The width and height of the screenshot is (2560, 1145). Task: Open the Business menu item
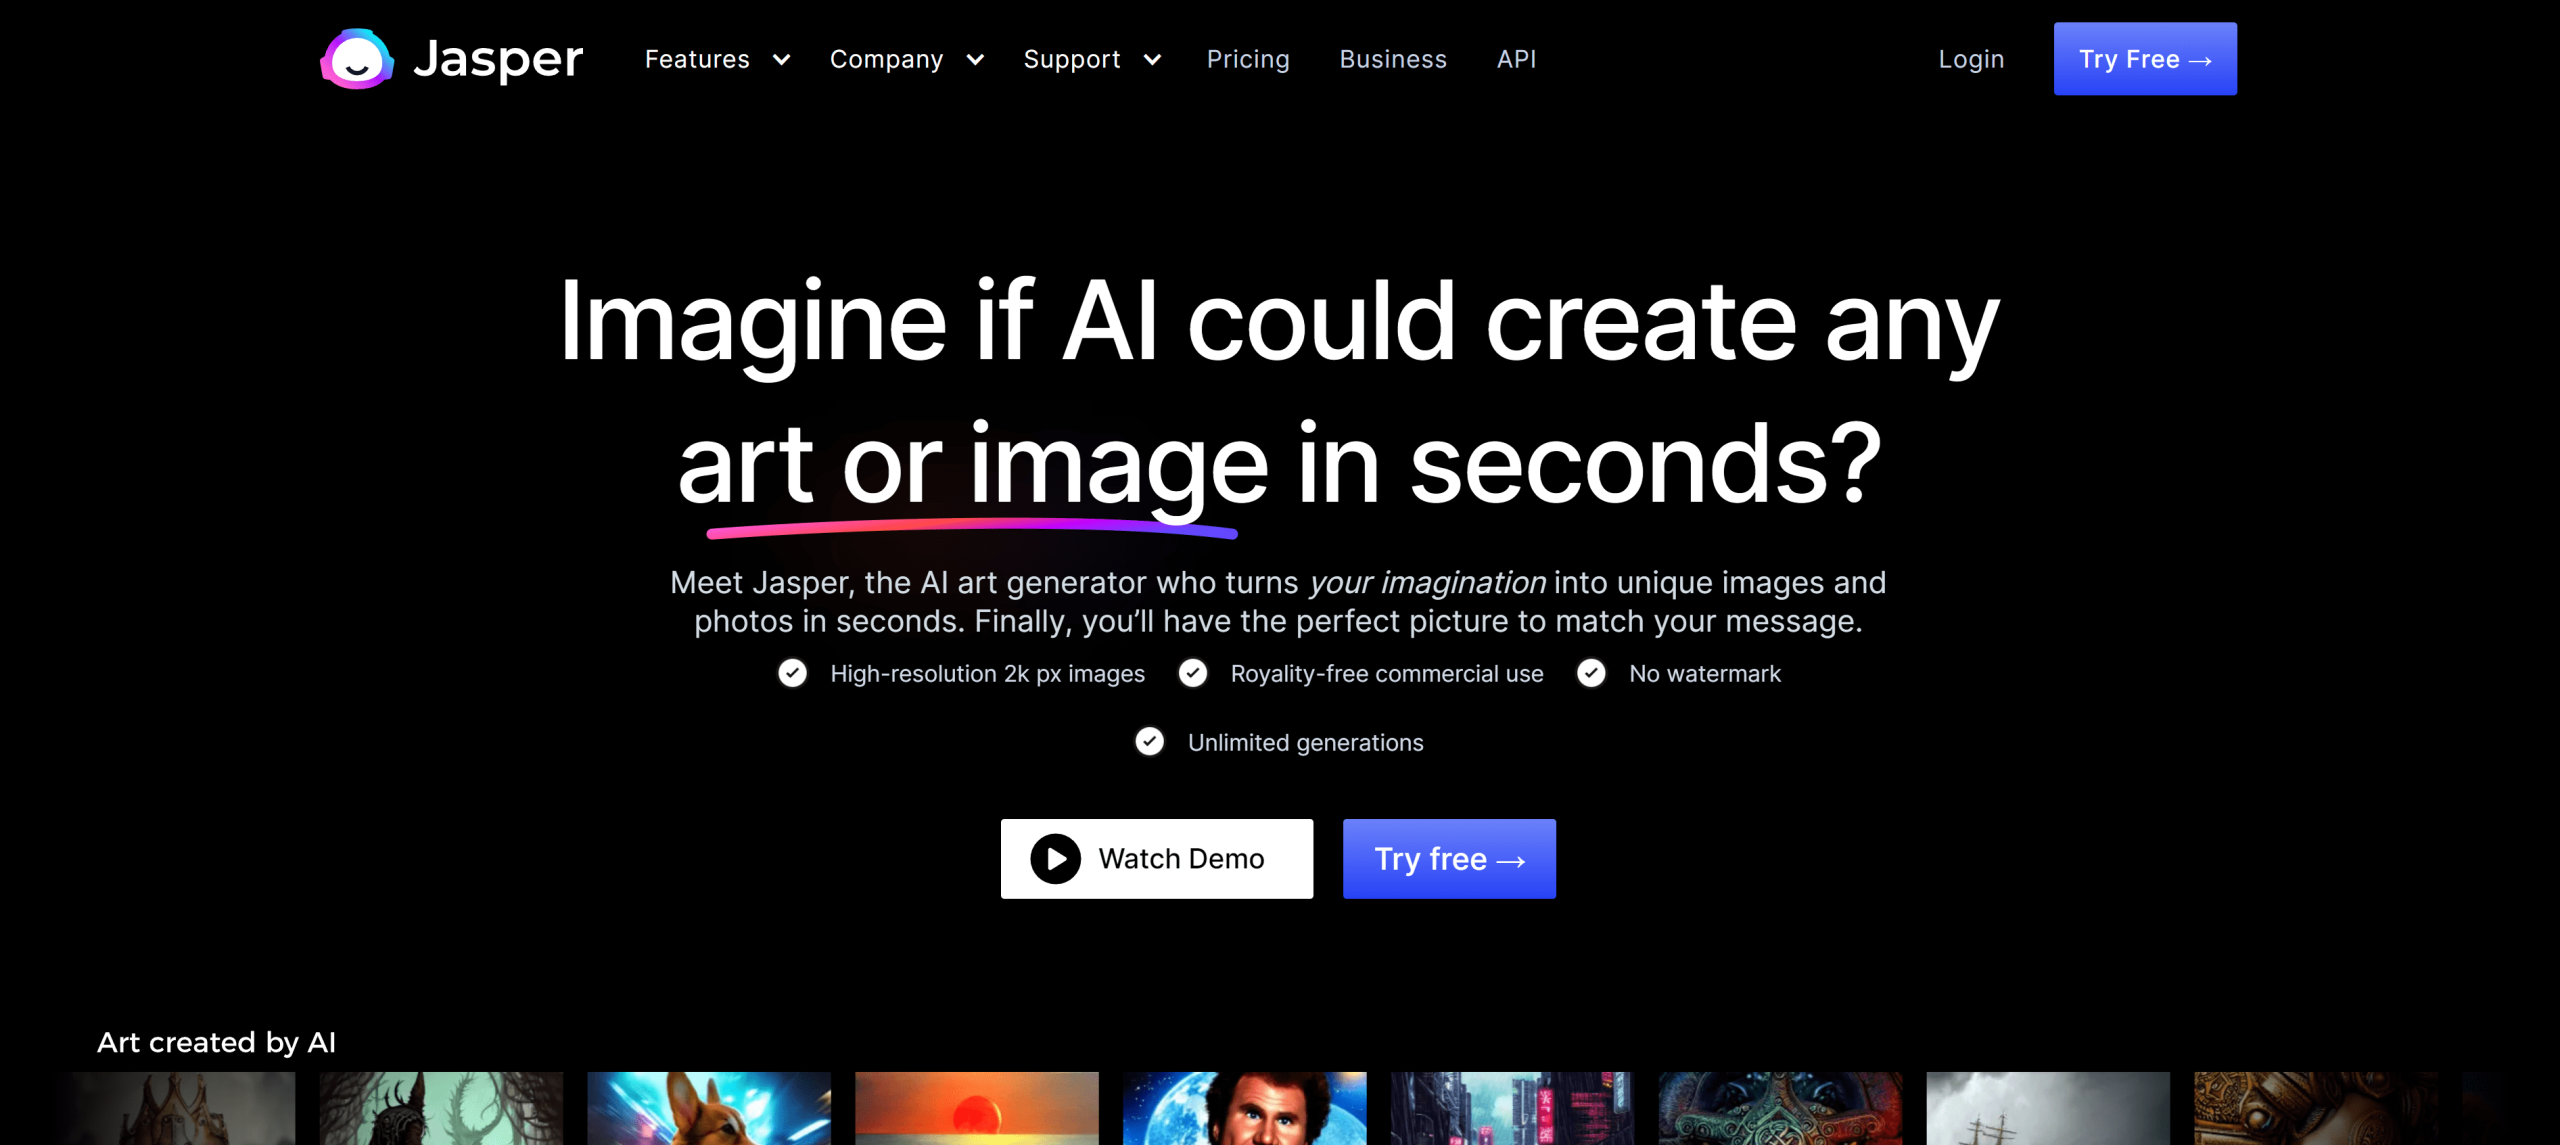pyautogui.click(x=1393, y=59)
